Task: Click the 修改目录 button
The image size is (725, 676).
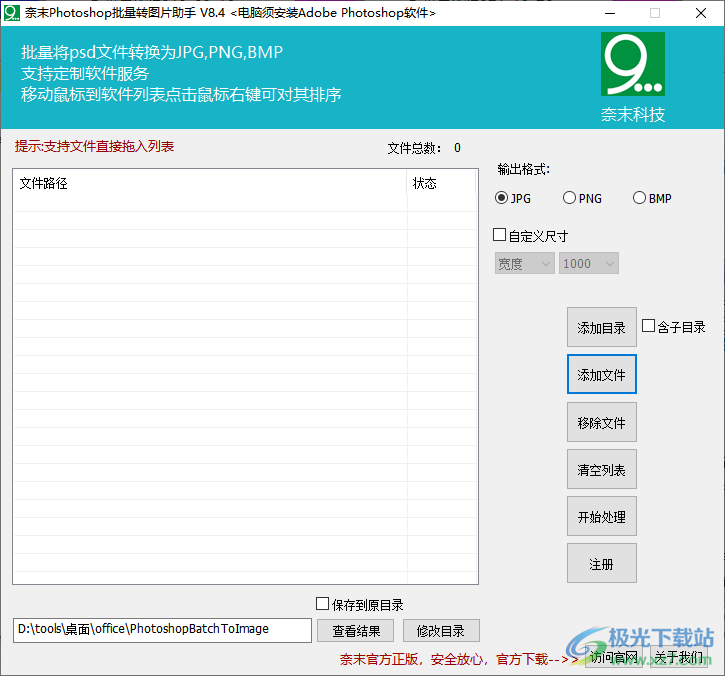Action: [x=441, y=631]
